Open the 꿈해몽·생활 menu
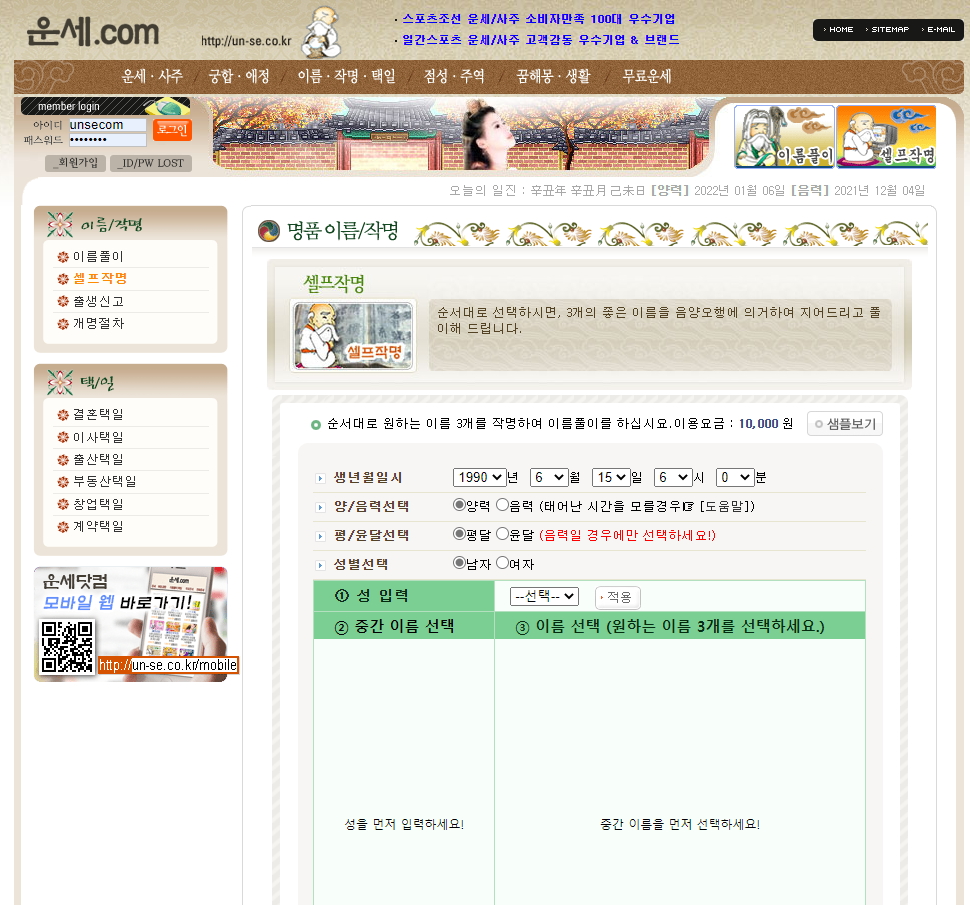The width and height of the screenshot is (970, 905). click(553, 76)
